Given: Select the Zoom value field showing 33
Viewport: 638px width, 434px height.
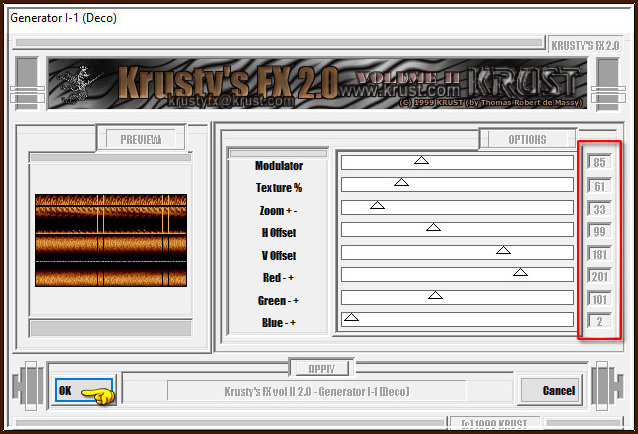Looking at the screenshot, I should (x=599, y=209).
